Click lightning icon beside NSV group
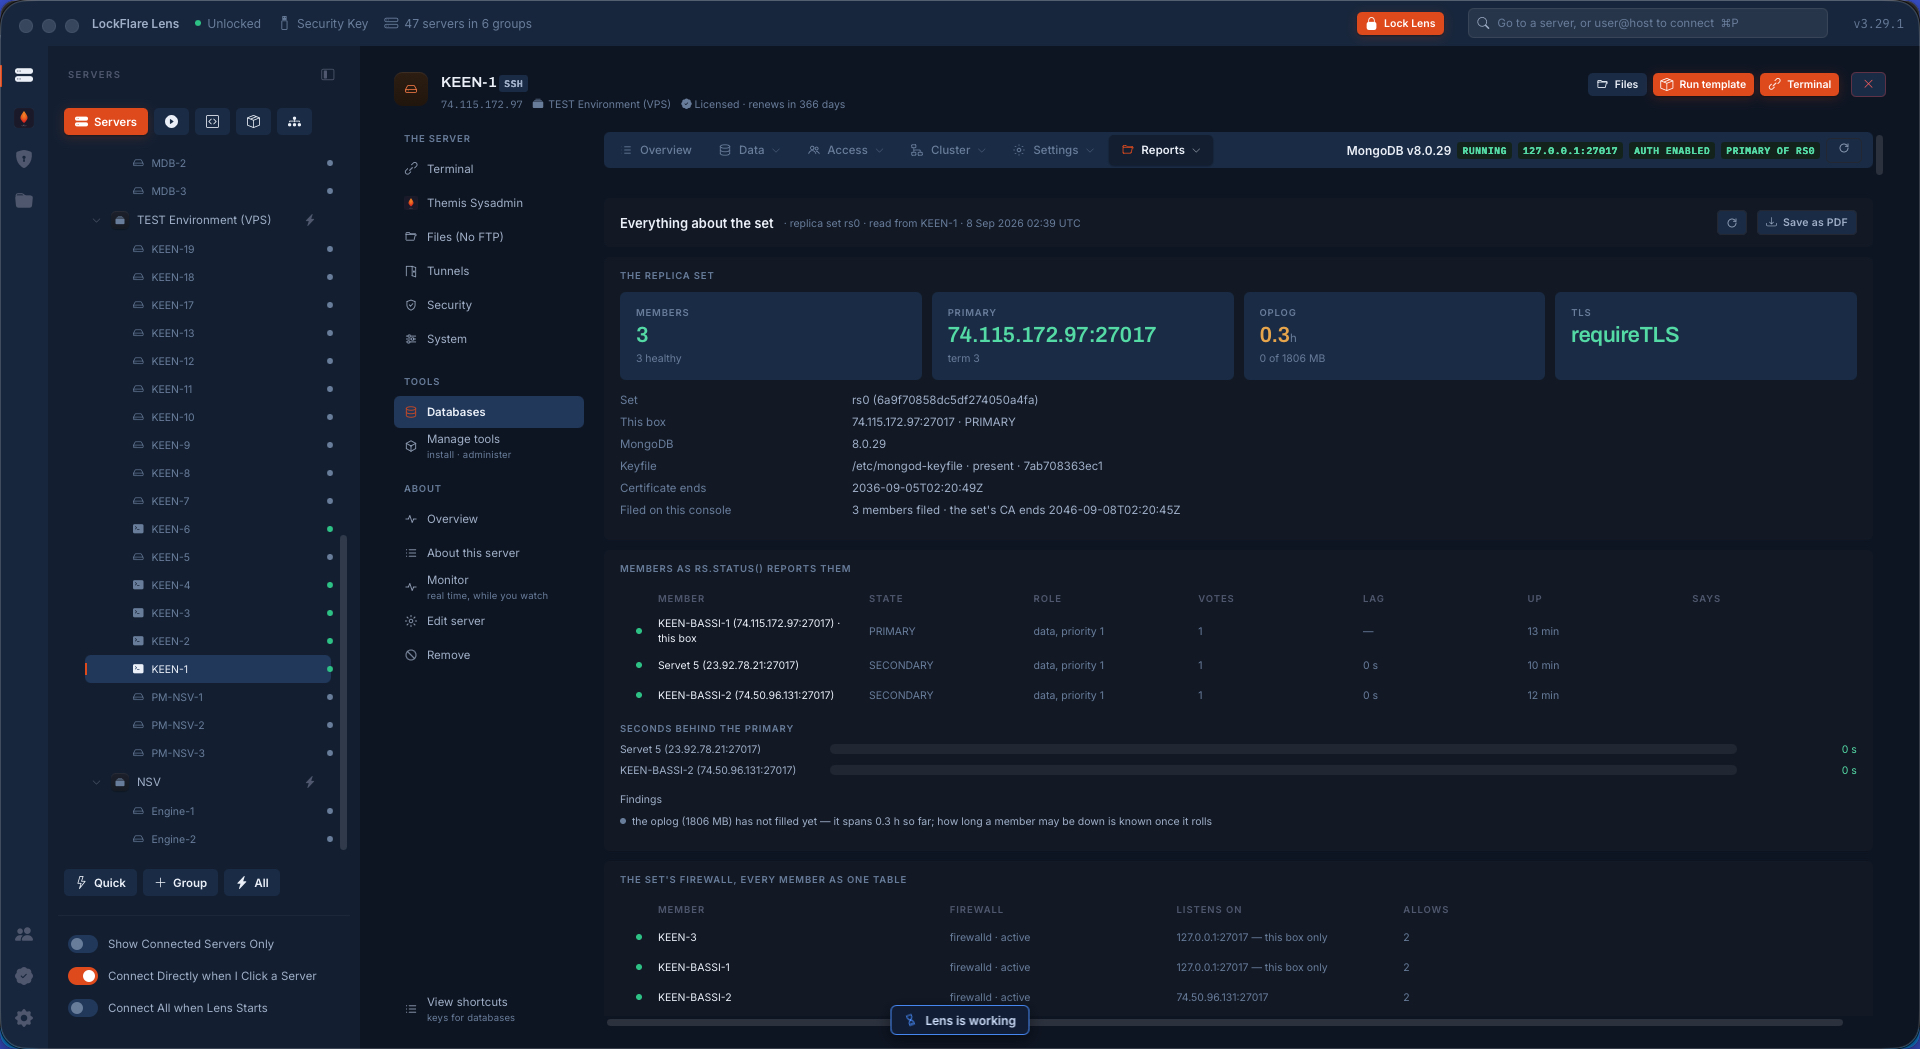This screenshot has height=1049, width=1920. pos(310,782)
